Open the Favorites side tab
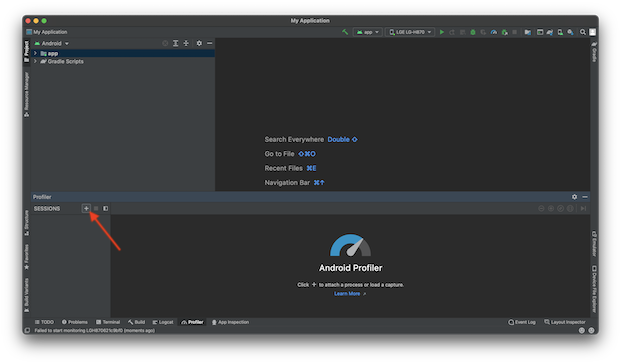621x364 pixels. [27, 257]
